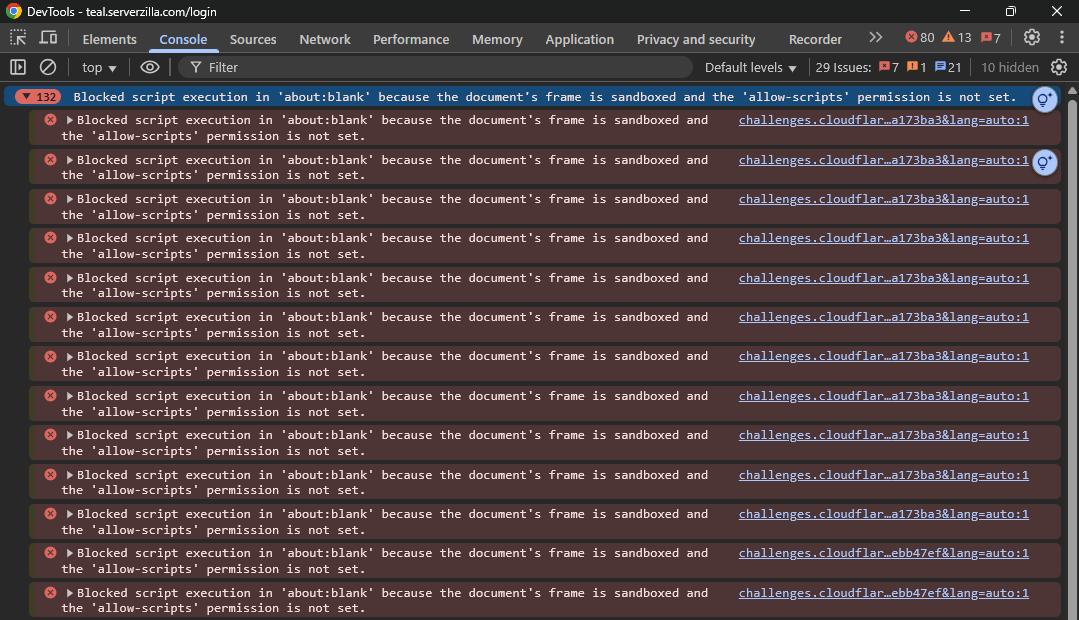Toggle the device toolbar icon
Image resolution: width=1079 pixels, height=620 pixels.
48,39
